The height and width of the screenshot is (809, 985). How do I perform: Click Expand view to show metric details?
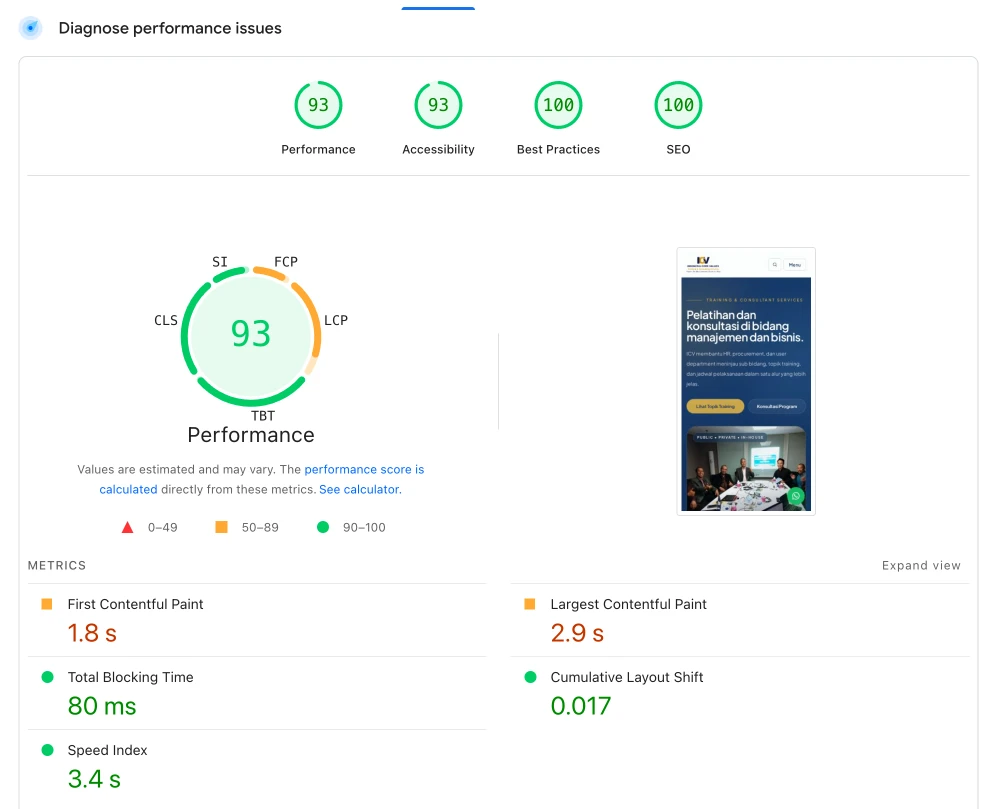921,565
